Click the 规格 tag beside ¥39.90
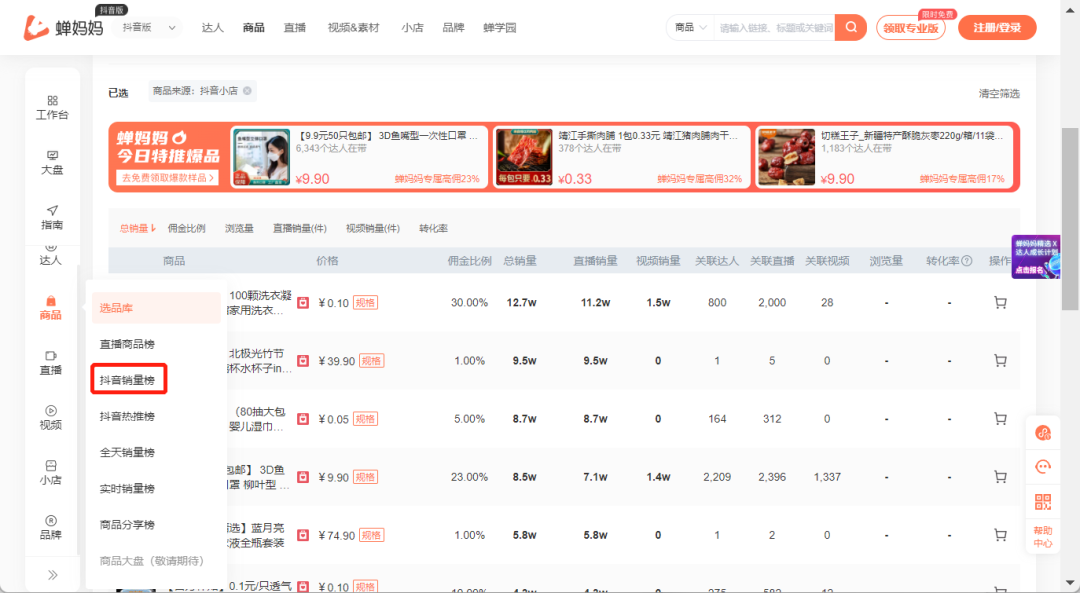The height and width of the screenshot is (593, 1080). pos(372,361)
